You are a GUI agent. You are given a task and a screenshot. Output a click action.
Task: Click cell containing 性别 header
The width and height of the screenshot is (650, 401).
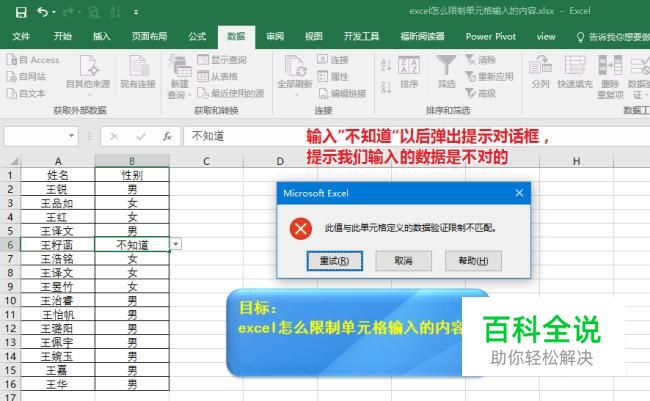click(x=132, y=175)
